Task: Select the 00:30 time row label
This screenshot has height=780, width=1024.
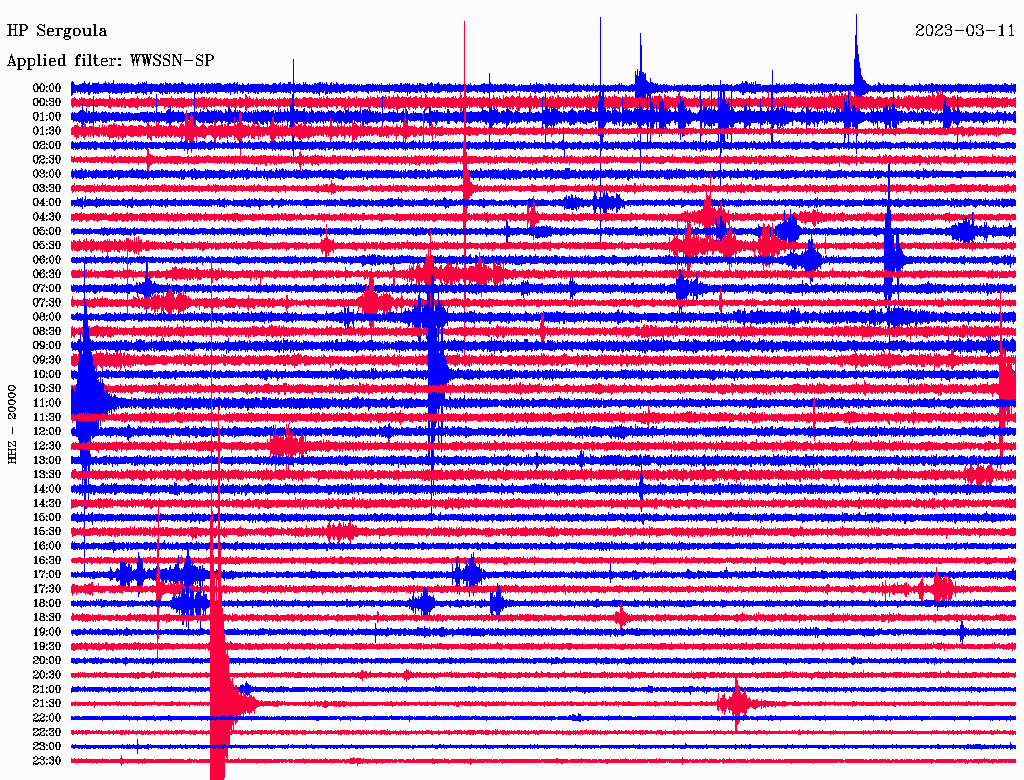Action: point(47,102)
